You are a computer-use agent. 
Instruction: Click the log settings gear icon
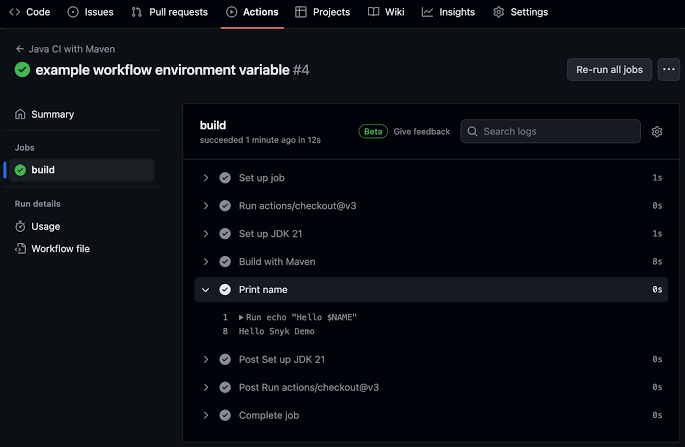point(657,132)
